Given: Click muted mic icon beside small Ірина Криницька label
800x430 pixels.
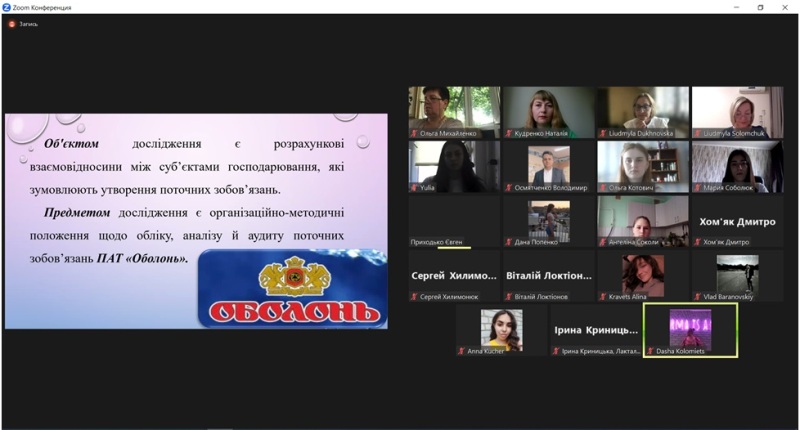Looking at the screenshot, I should tap(556, 351).
